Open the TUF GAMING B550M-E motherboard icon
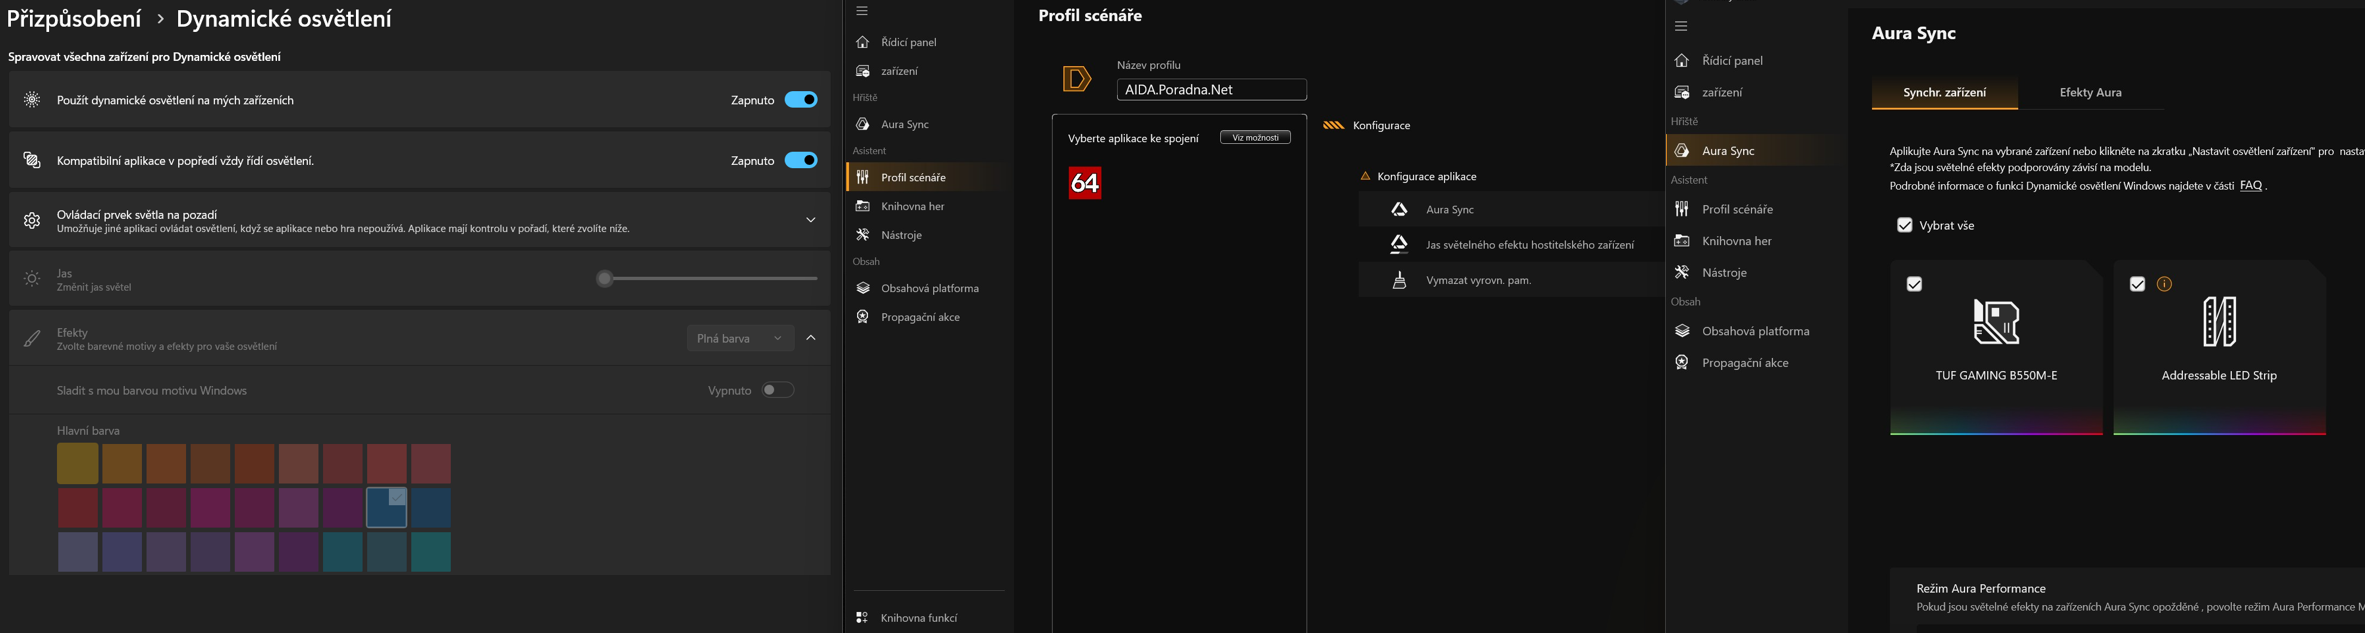 (x=1995, y=322)
